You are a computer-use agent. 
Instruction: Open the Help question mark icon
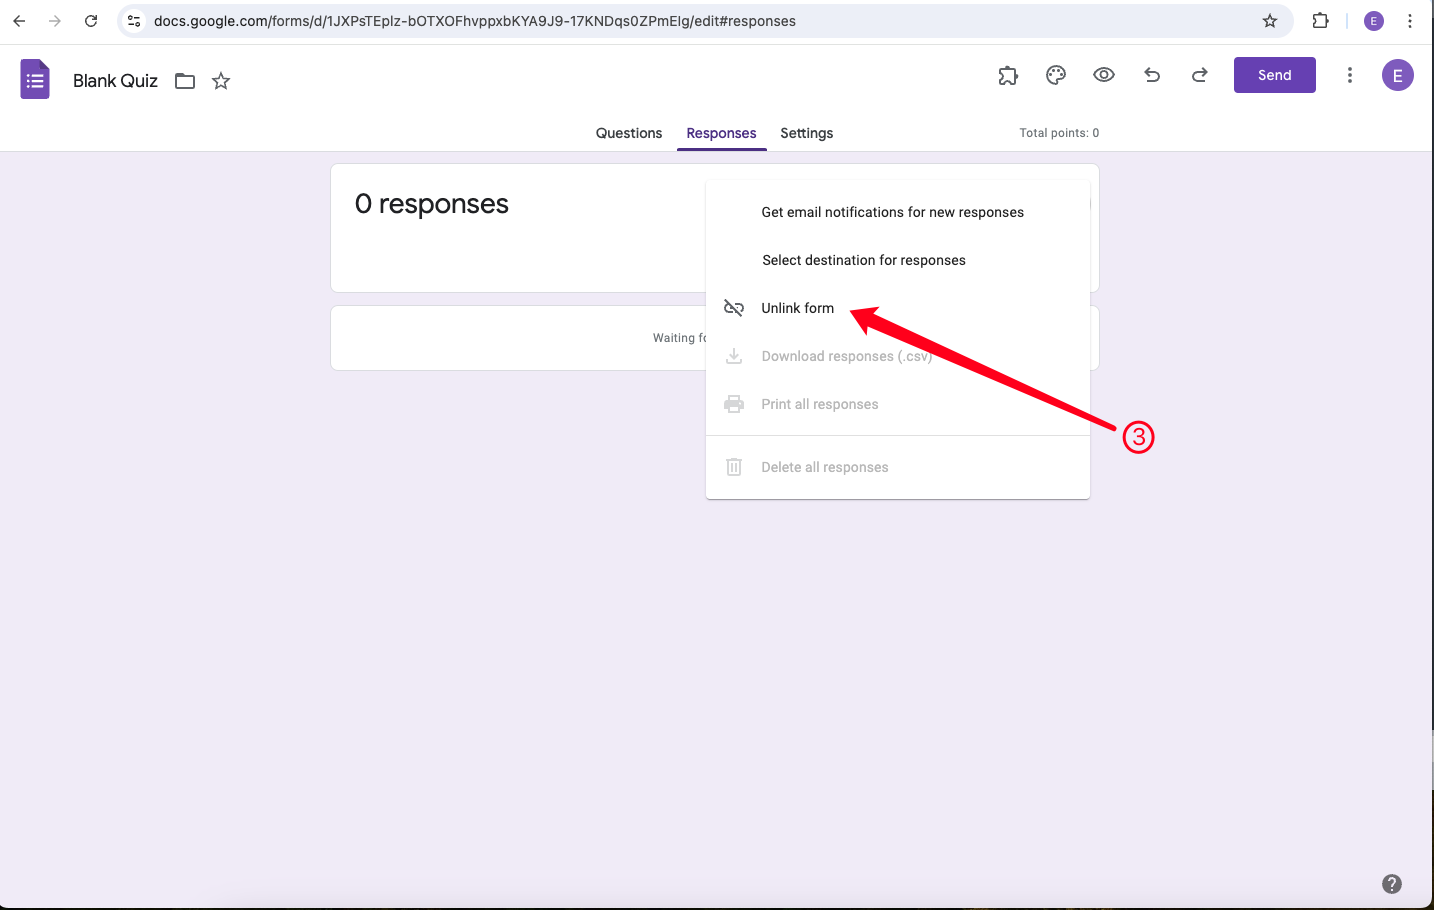pos(1391,884)
